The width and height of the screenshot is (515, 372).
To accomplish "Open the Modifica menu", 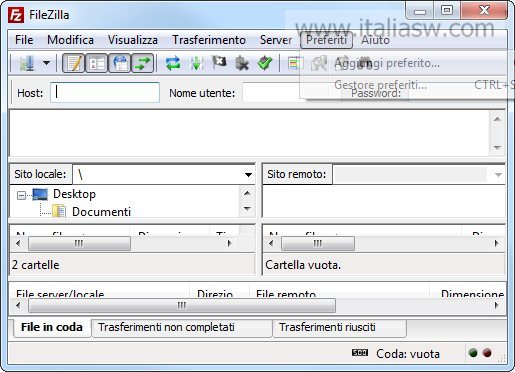I will (x=70, y=40).
